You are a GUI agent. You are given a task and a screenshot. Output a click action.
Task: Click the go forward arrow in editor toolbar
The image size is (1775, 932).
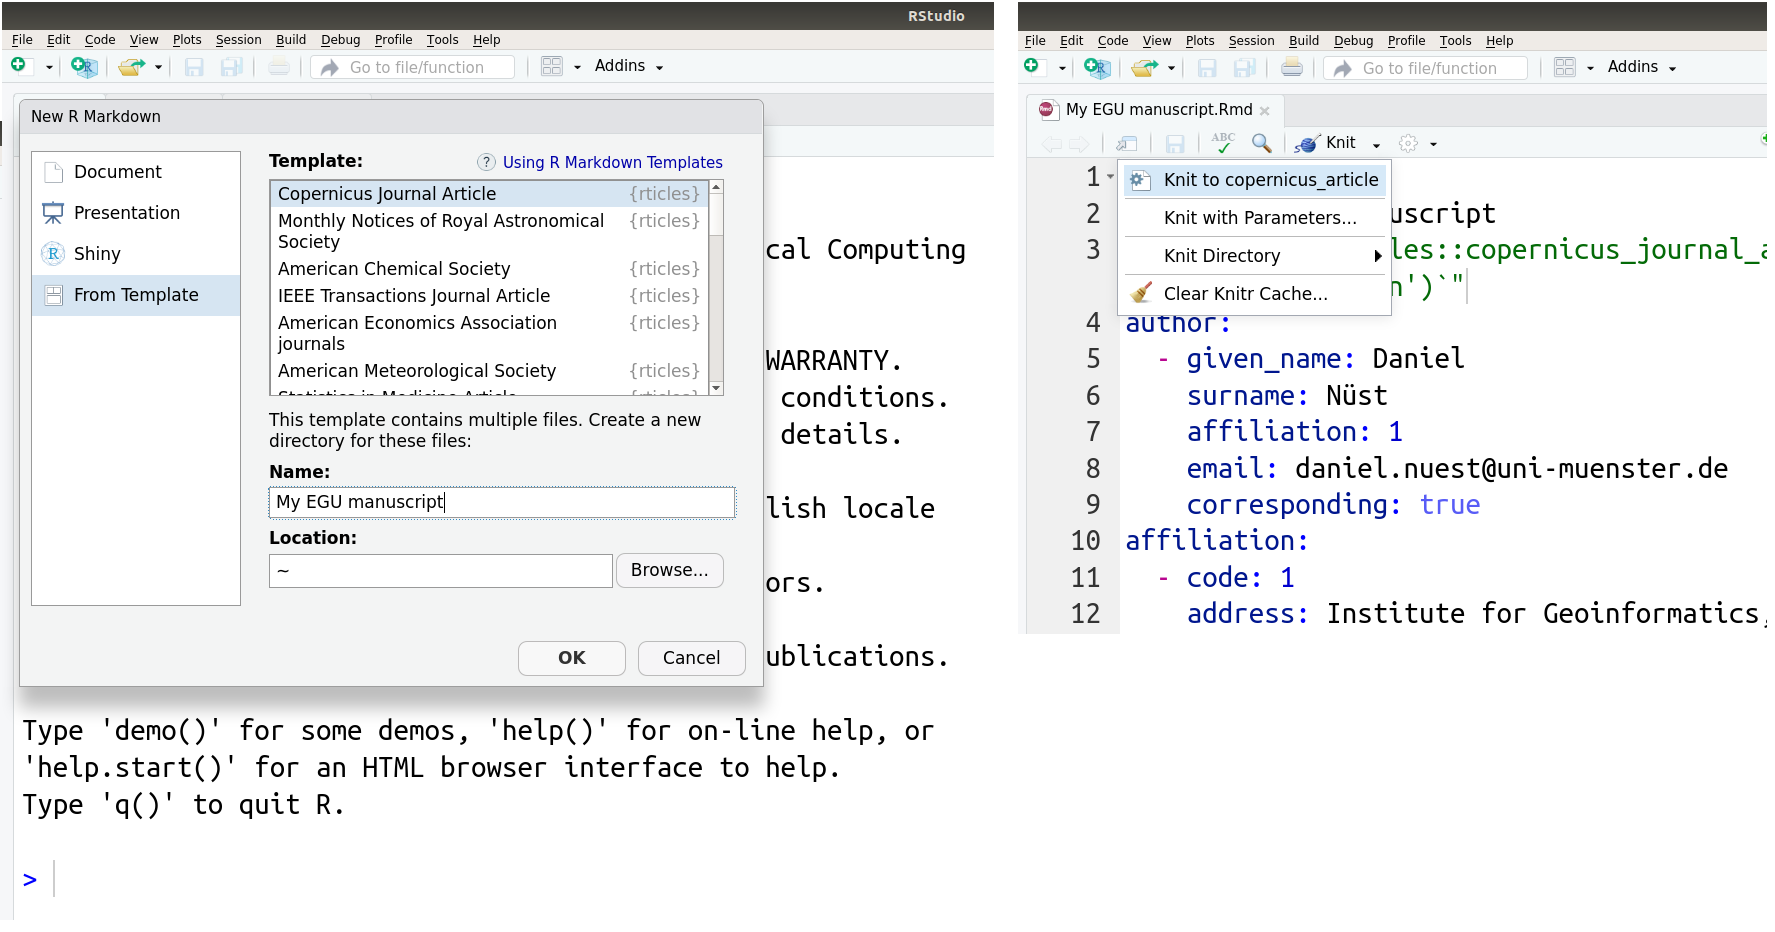point(1078,144)
